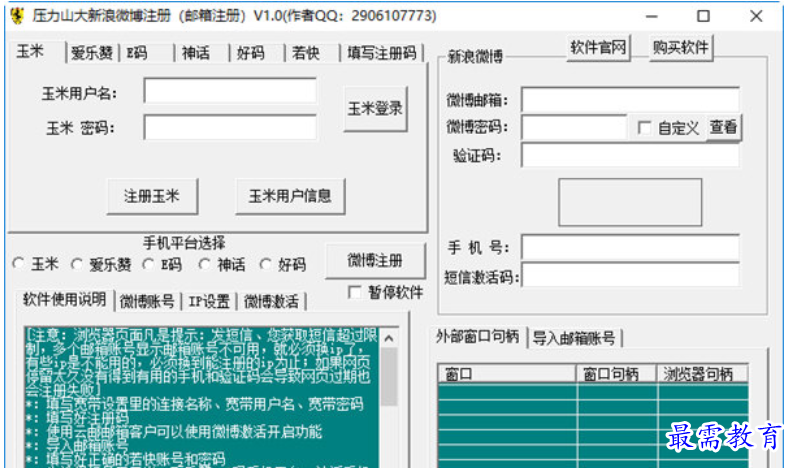Viewport: 790px width, 468px height.
Task: Click the instructions scrollbar up arrow
Action: (x=388, y=339)
